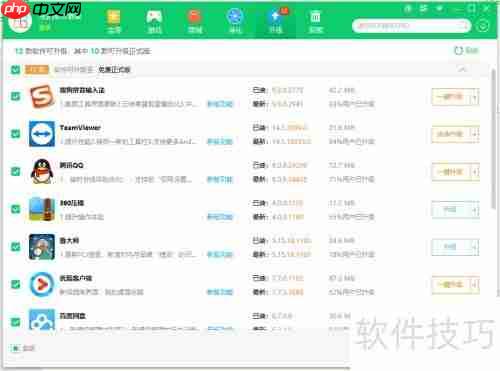Click the download manager circle icon beside search
Viewport: 500px width, 371px height.
tap(483, 26)
